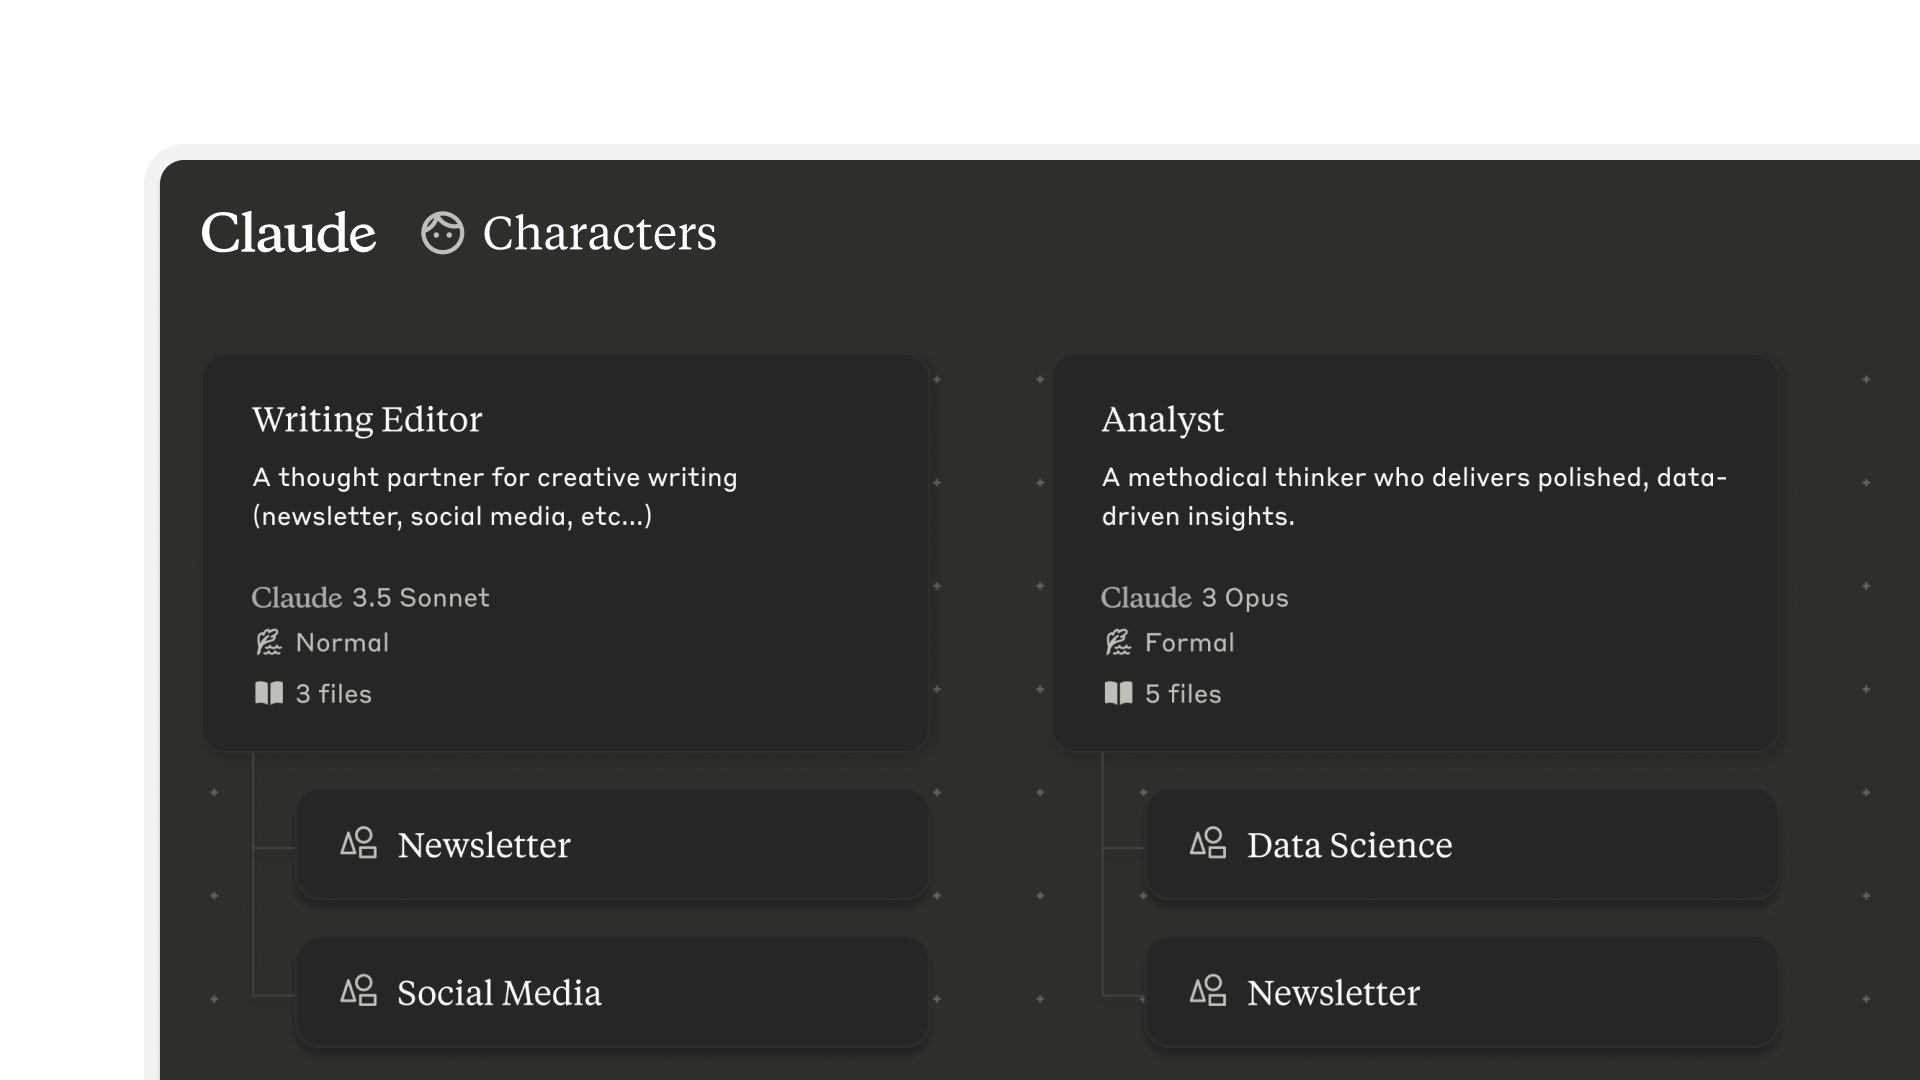This screenshot has width=1920, height=1080.
Task: Click the Normal style icon in Writing Editor
Action: pos(268,642)
